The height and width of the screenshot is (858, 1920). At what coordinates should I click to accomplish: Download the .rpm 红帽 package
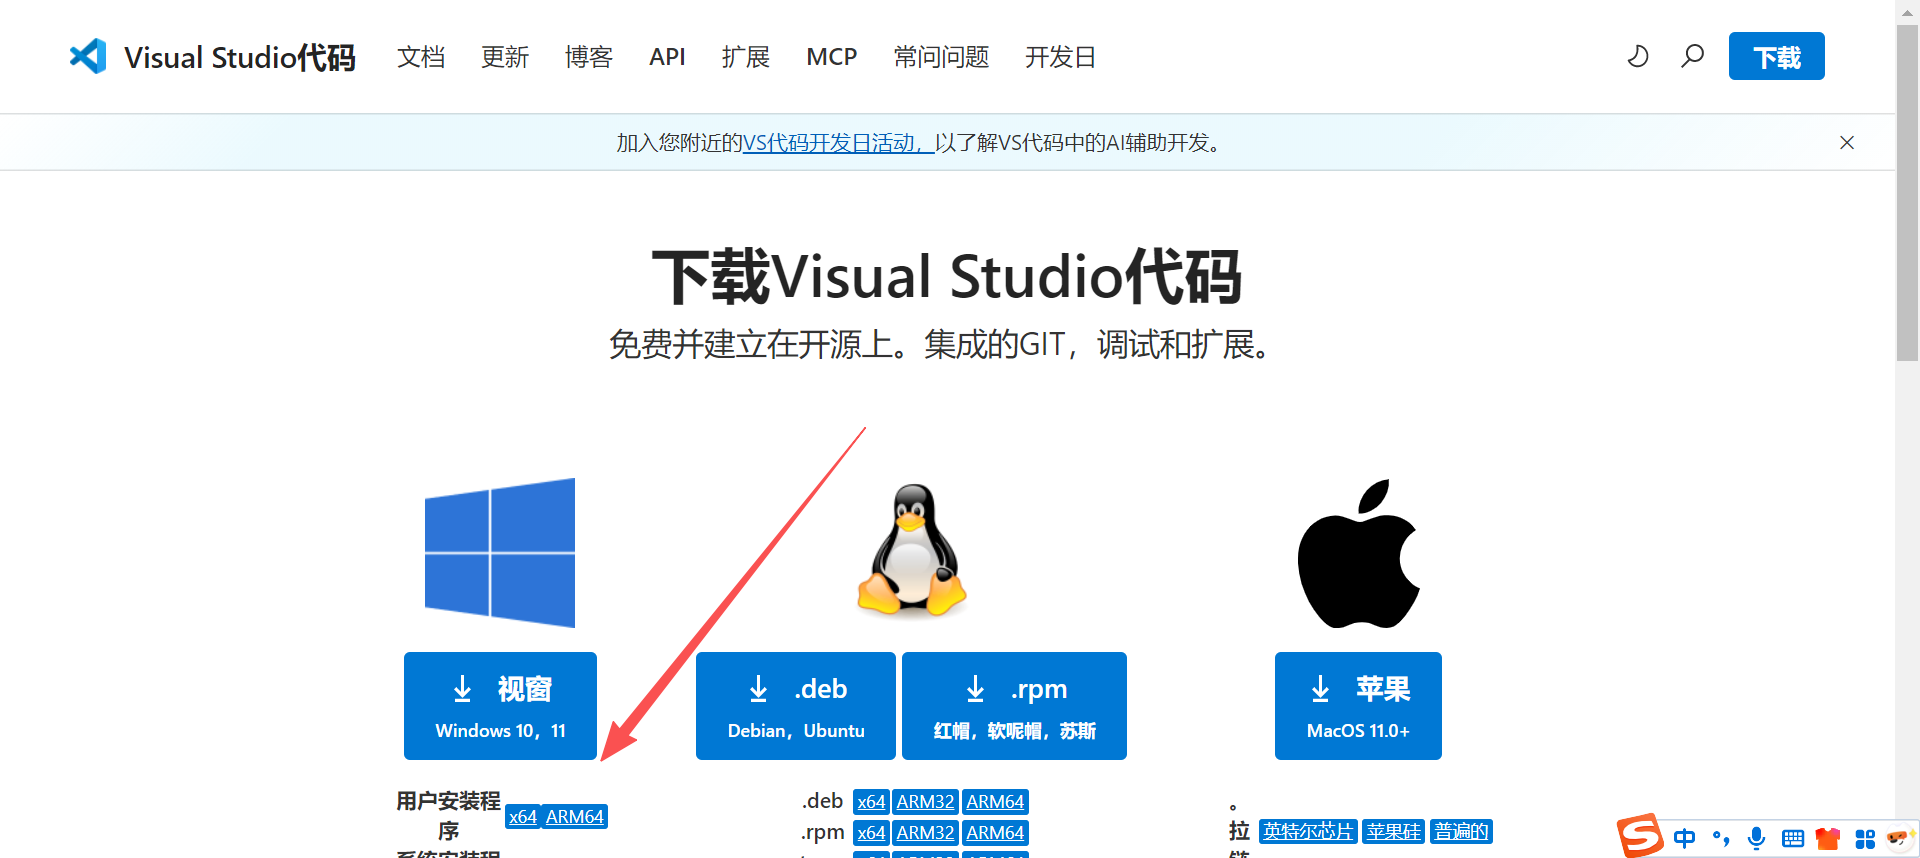pos(1014,706)
